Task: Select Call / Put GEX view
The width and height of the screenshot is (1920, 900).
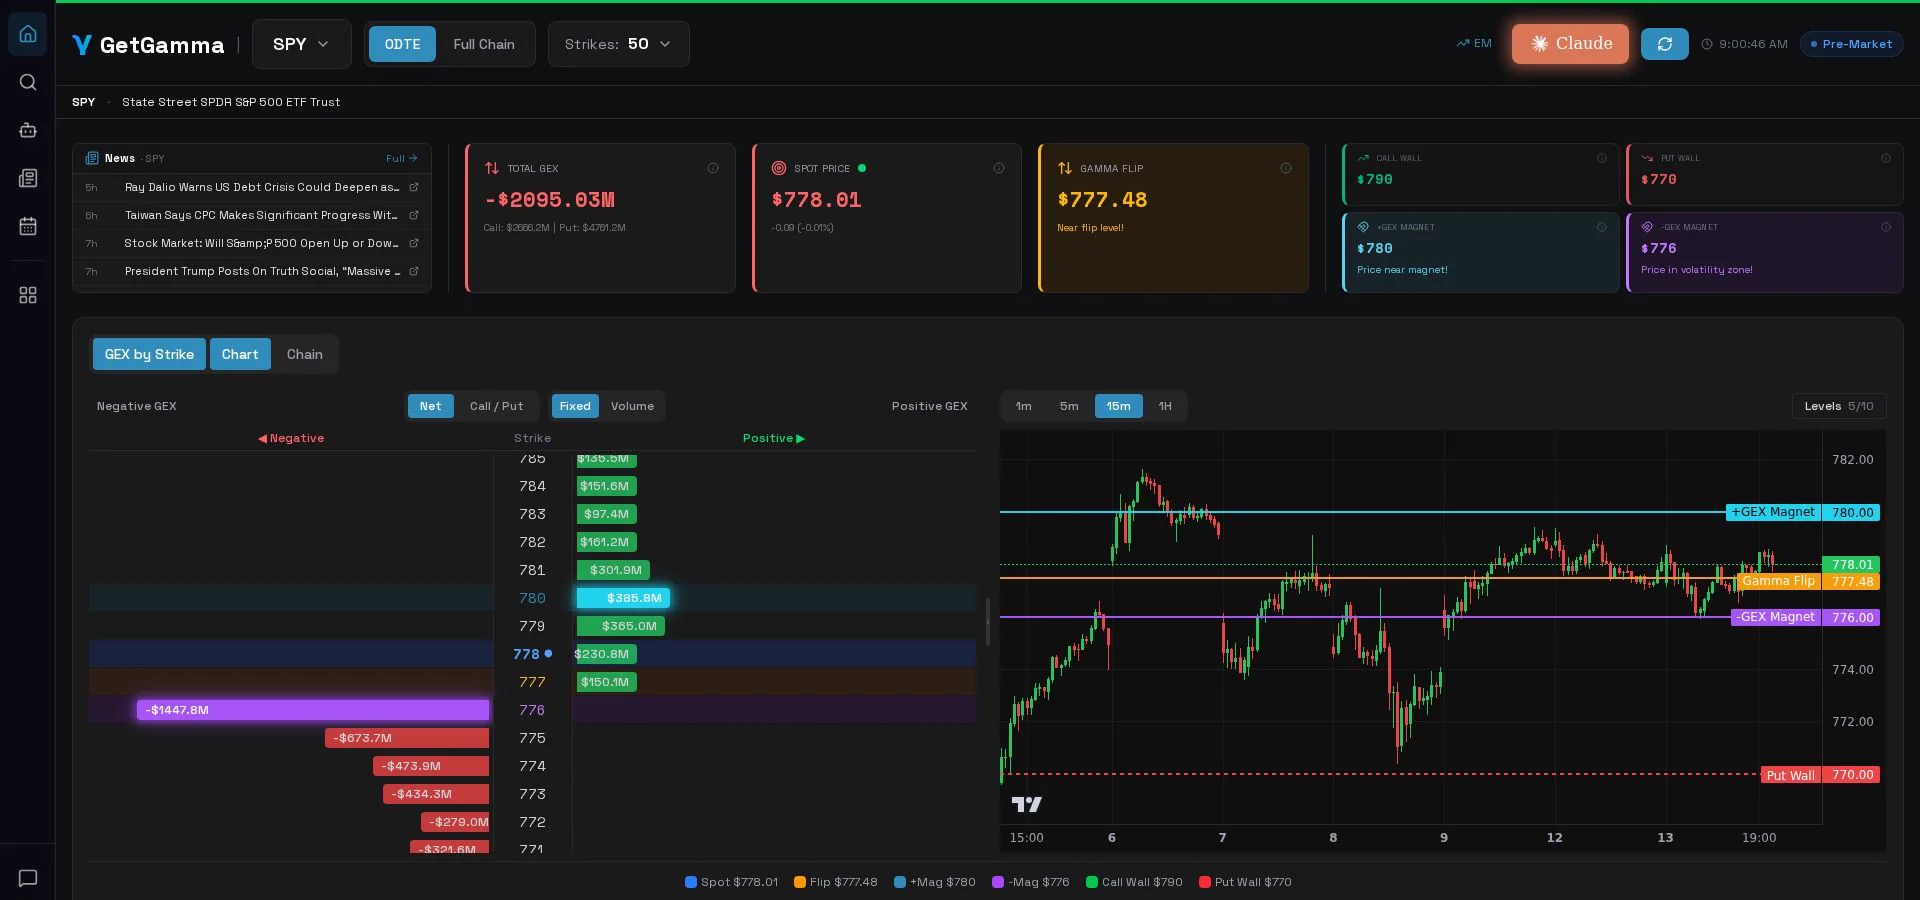Action: coord(496,406)
